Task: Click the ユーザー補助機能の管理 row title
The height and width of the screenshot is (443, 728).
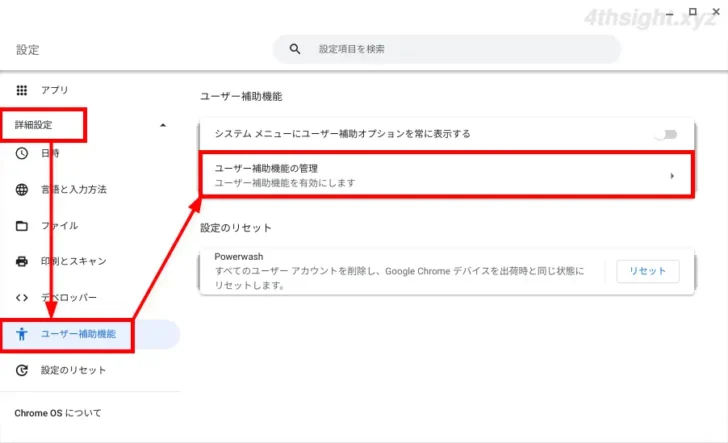Action: [x=266, y=169]
